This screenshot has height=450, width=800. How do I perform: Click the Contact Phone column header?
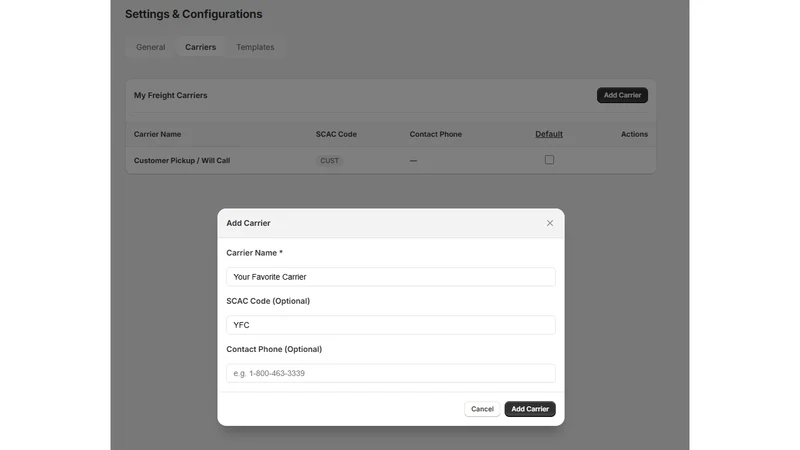tap(436, 134)
